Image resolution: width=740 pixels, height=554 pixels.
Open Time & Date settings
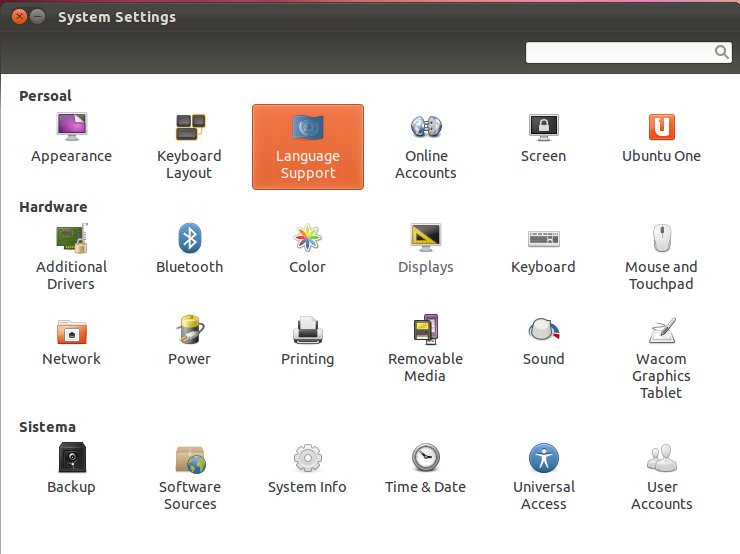pyautogui.click(x=425, y=468)
